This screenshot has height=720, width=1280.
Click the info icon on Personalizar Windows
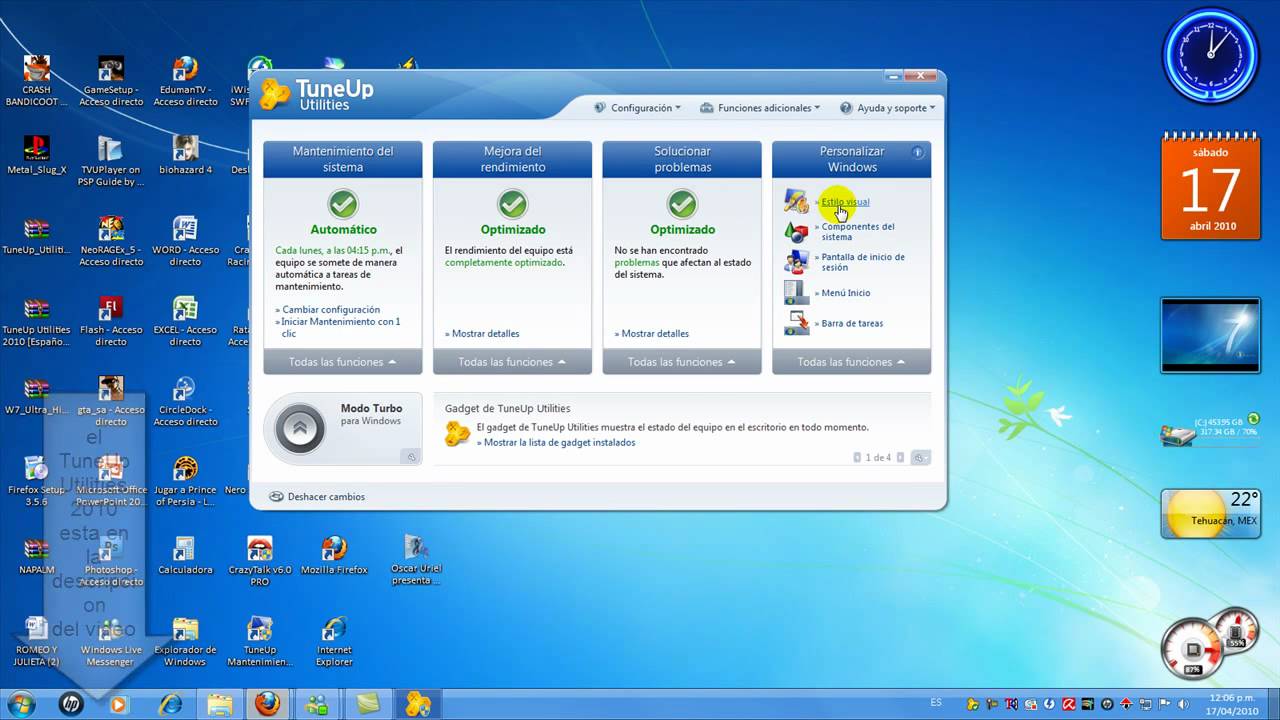(x=917, y=152)
